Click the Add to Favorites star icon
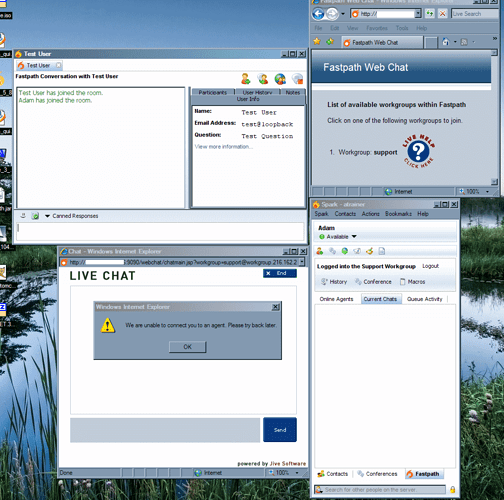 [x=330, y=41]
